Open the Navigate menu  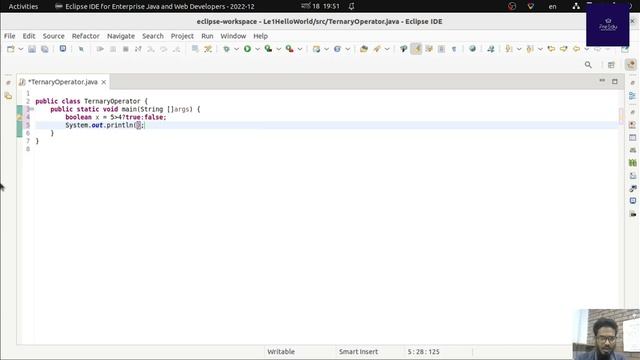click(x=121, y=36)
